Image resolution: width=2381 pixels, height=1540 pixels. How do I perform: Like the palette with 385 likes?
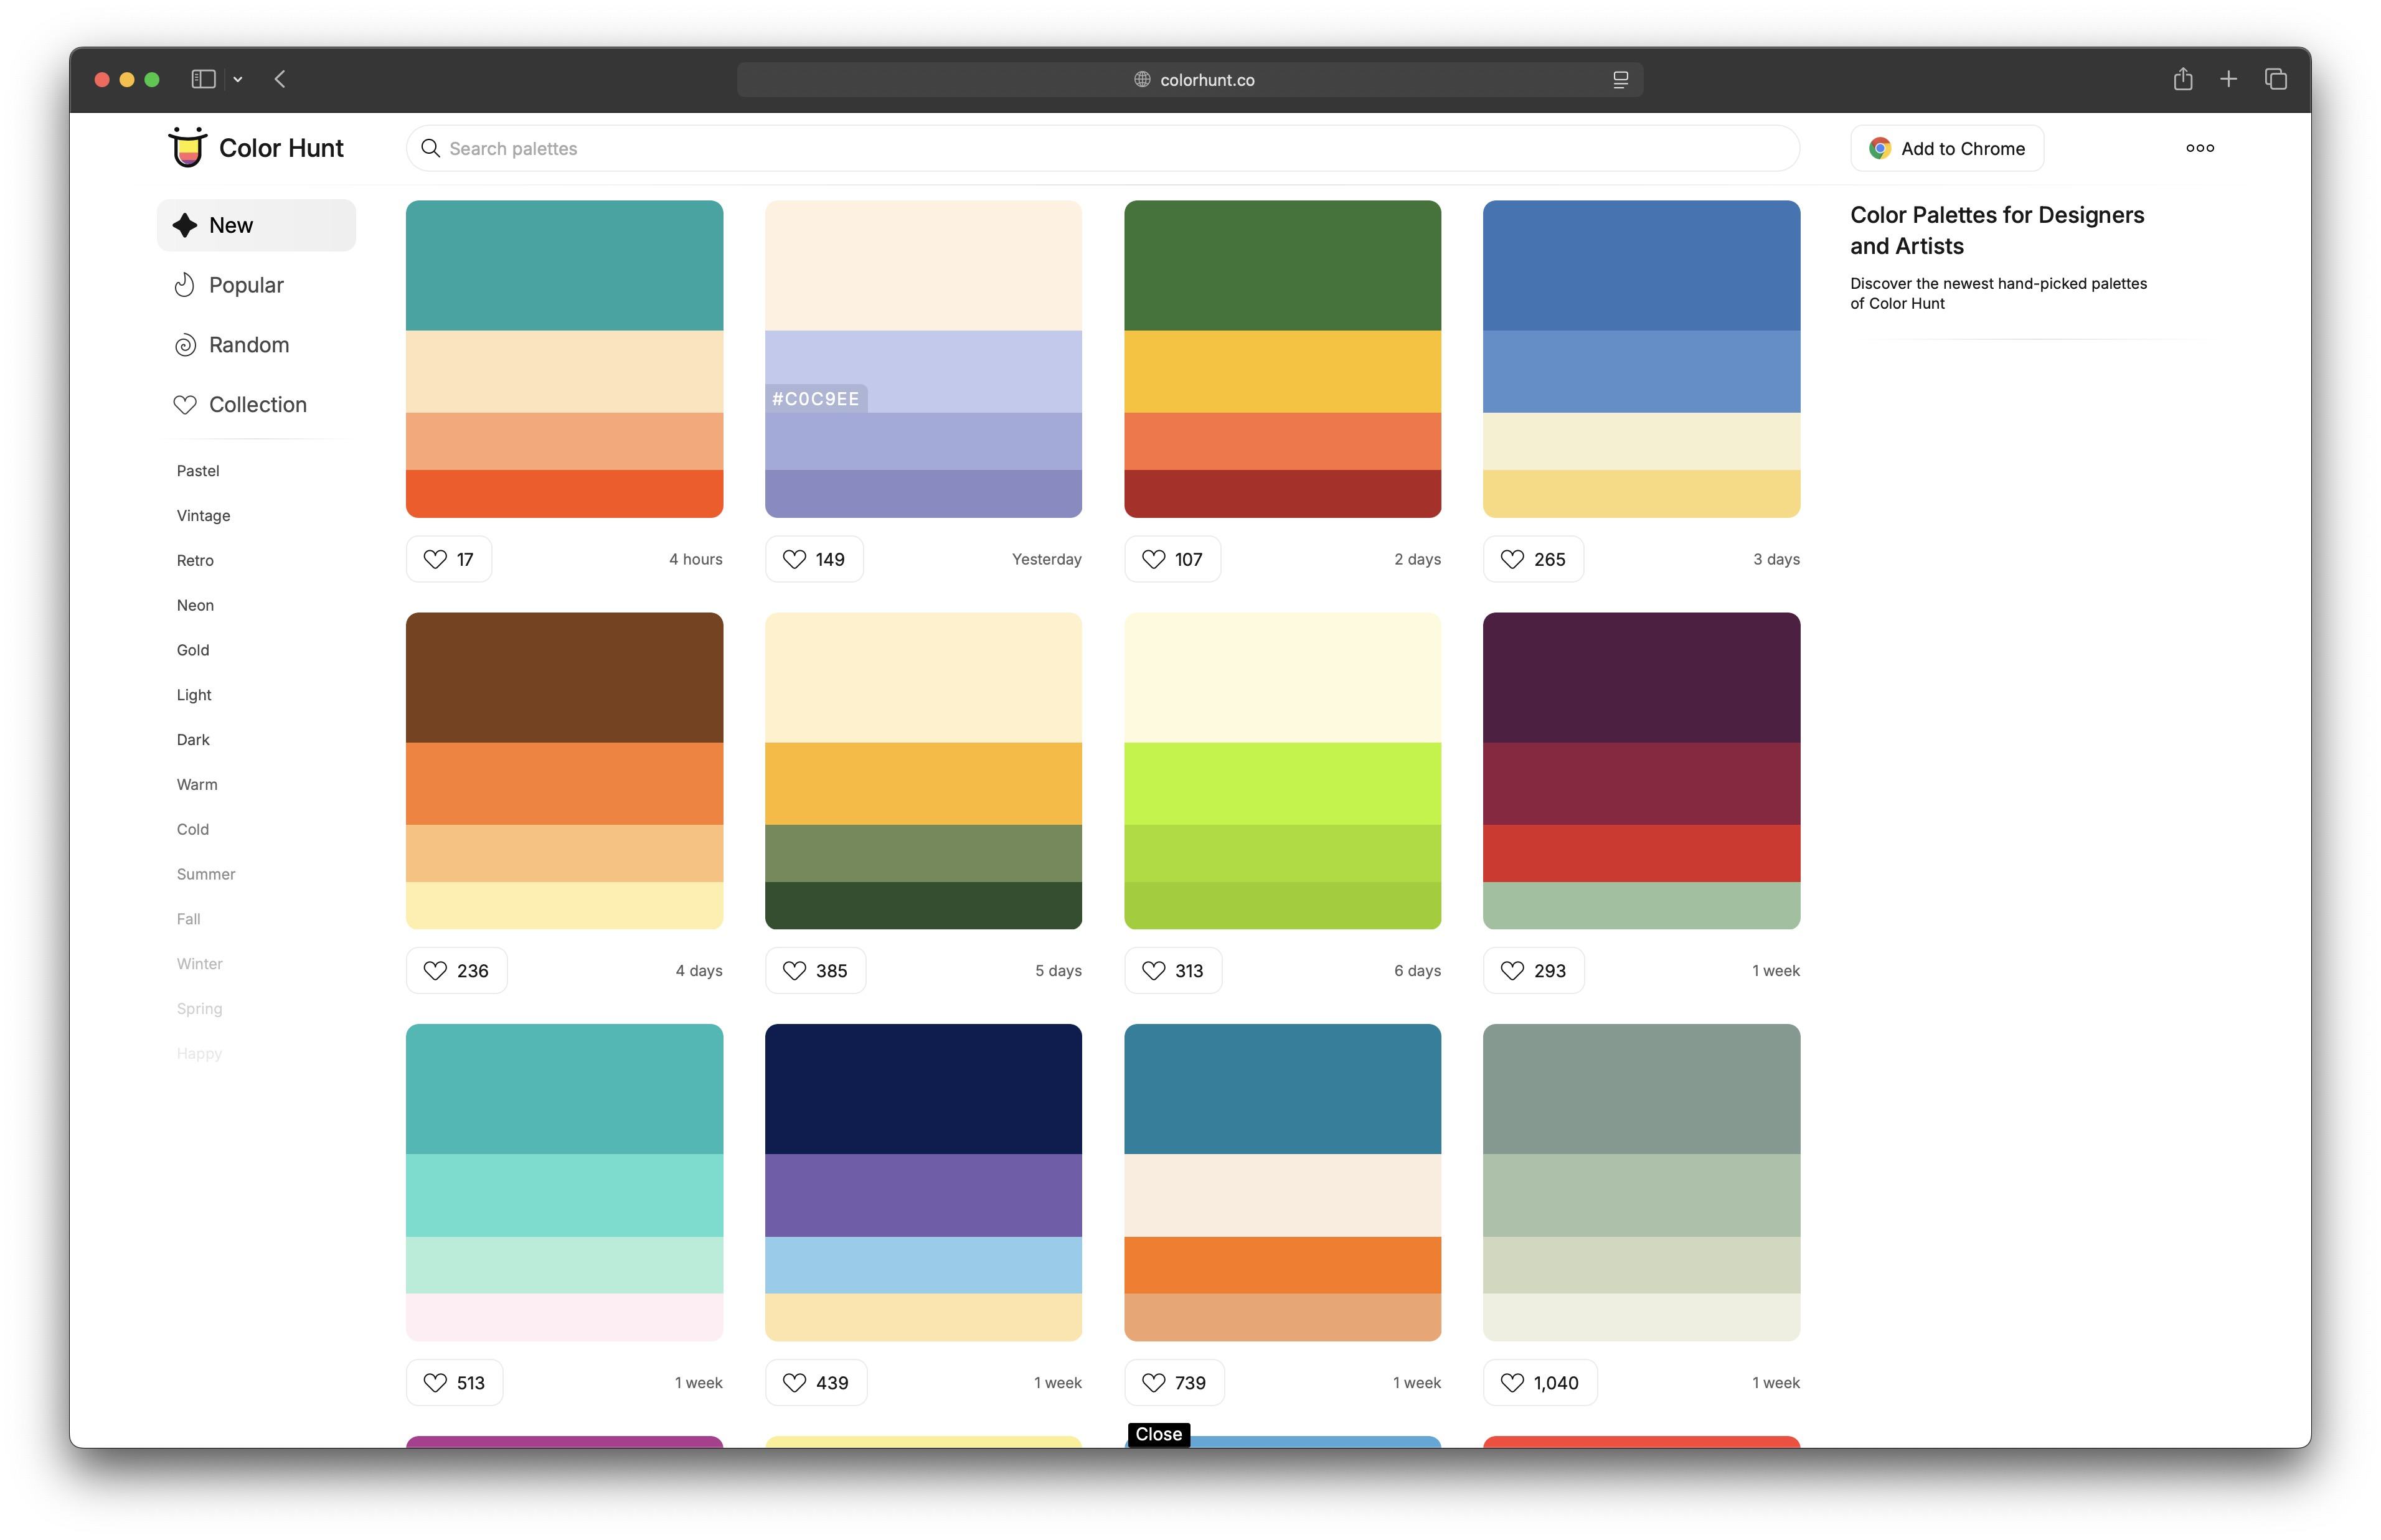pos(815,970)
